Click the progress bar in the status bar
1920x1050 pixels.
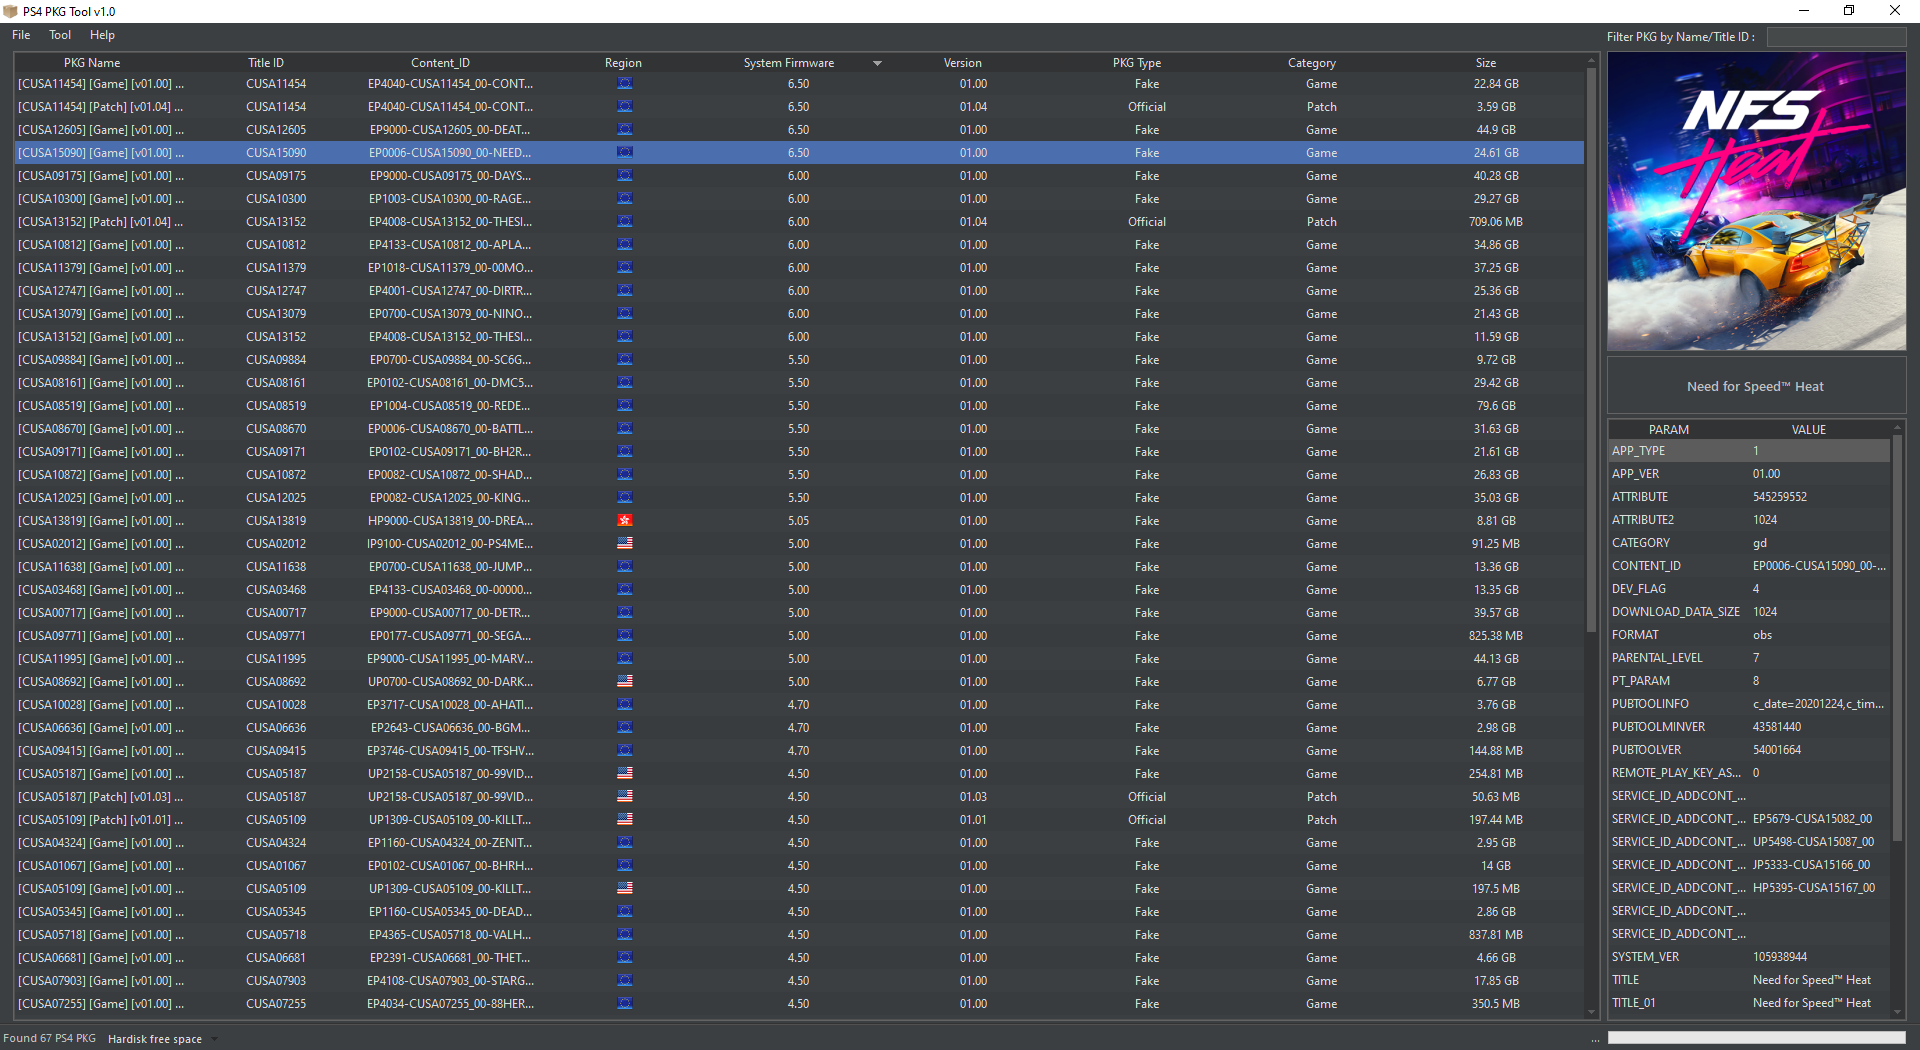click(1756, 1038)
